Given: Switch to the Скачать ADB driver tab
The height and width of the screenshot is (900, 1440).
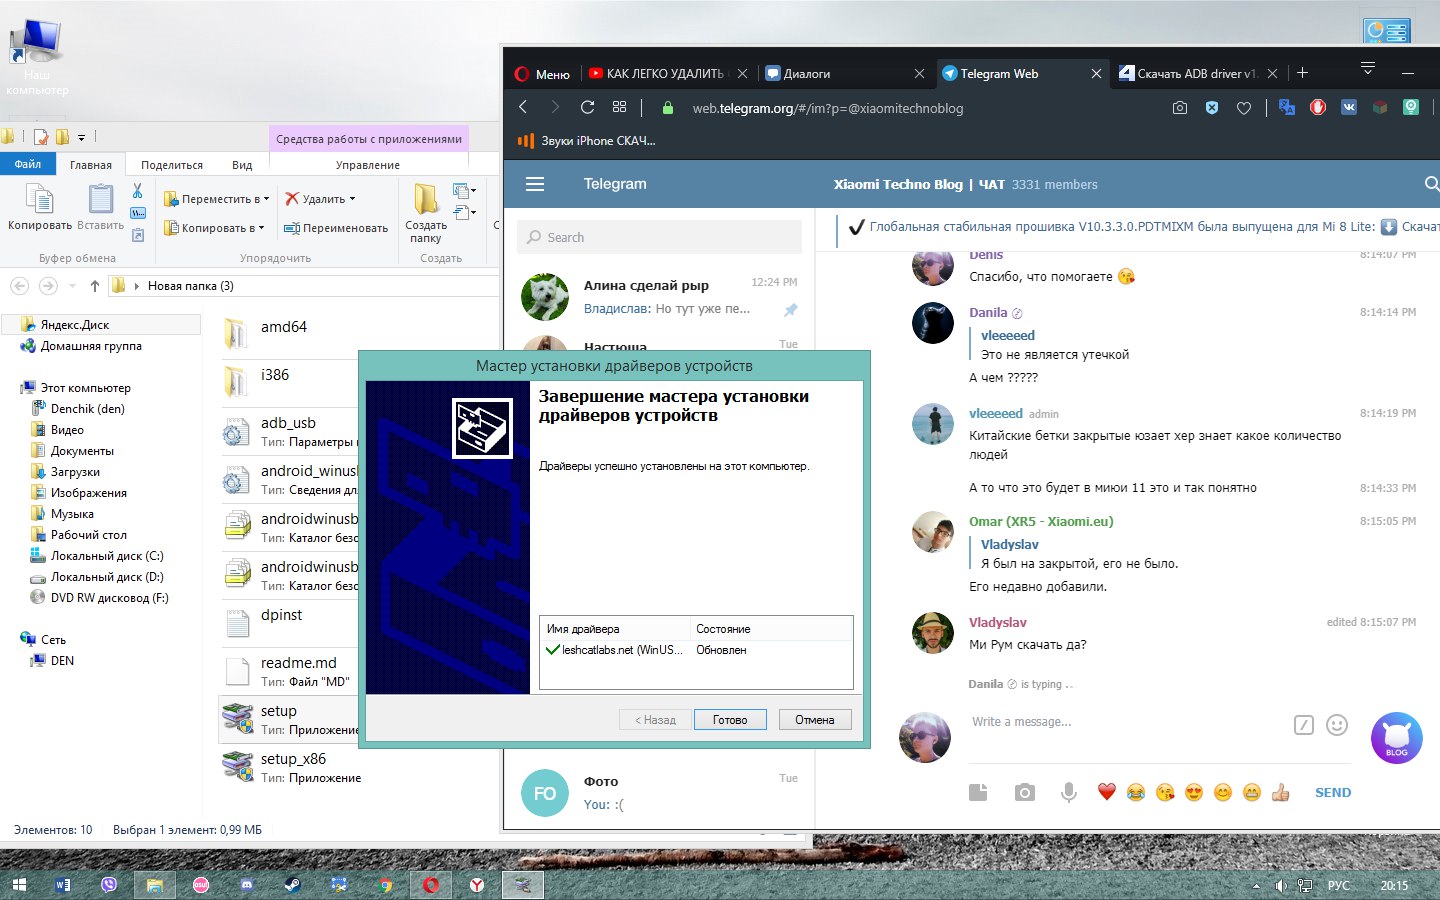Looking at the screenshot, I should click(1196, 74).
